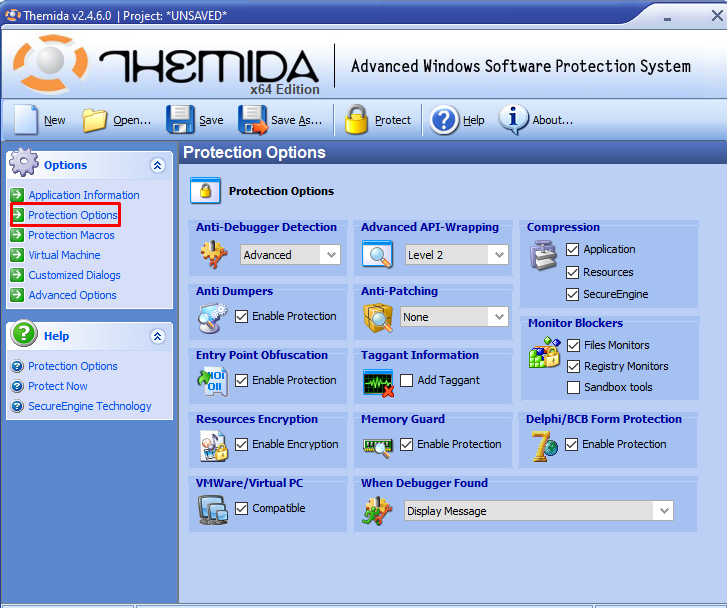Uncheck Compression Resources checkbox
Screen dimensions: 727x608
click(572, 272)
